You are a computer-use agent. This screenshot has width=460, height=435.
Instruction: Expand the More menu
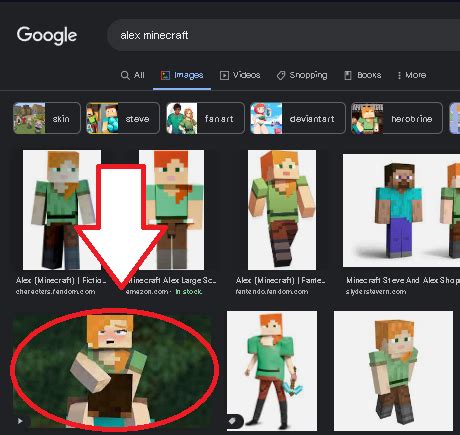(x=412, y=75)
